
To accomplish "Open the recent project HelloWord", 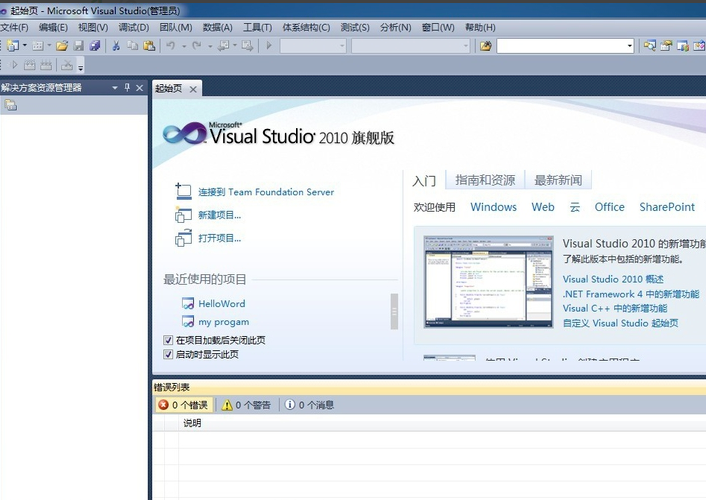I will click(x=221, y=304).
